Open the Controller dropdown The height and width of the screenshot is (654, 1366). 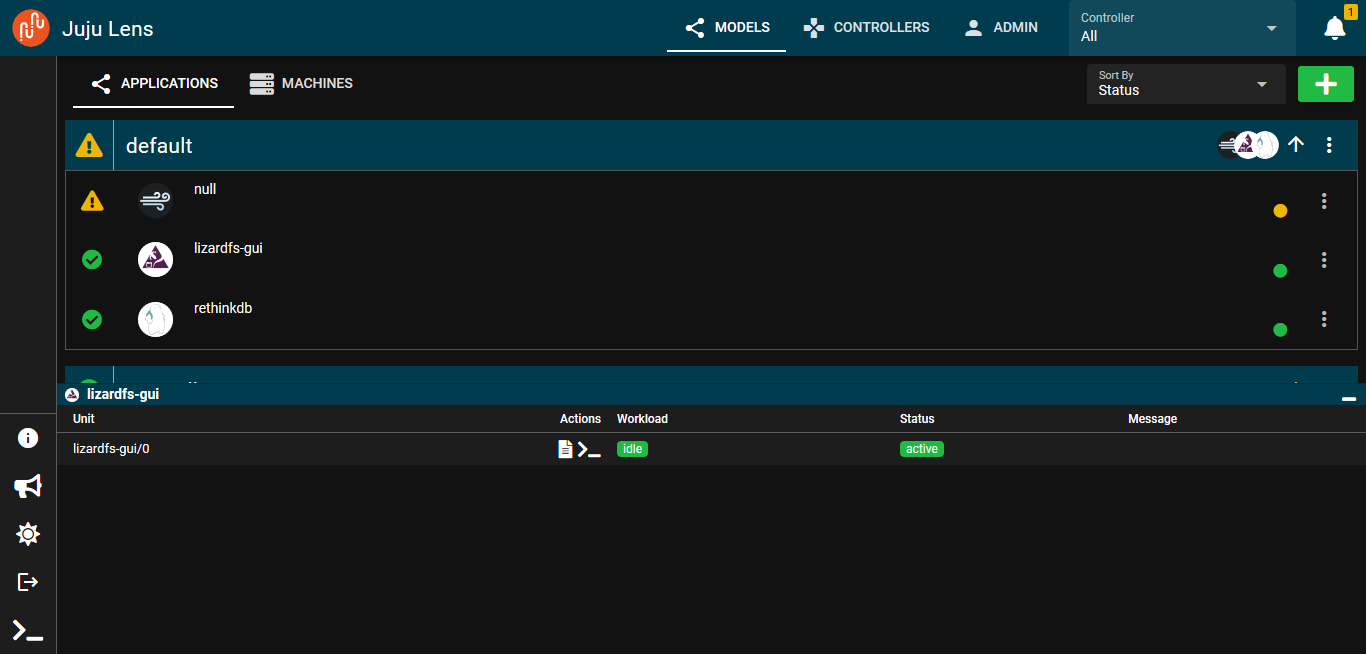[x=1180, y=28]
